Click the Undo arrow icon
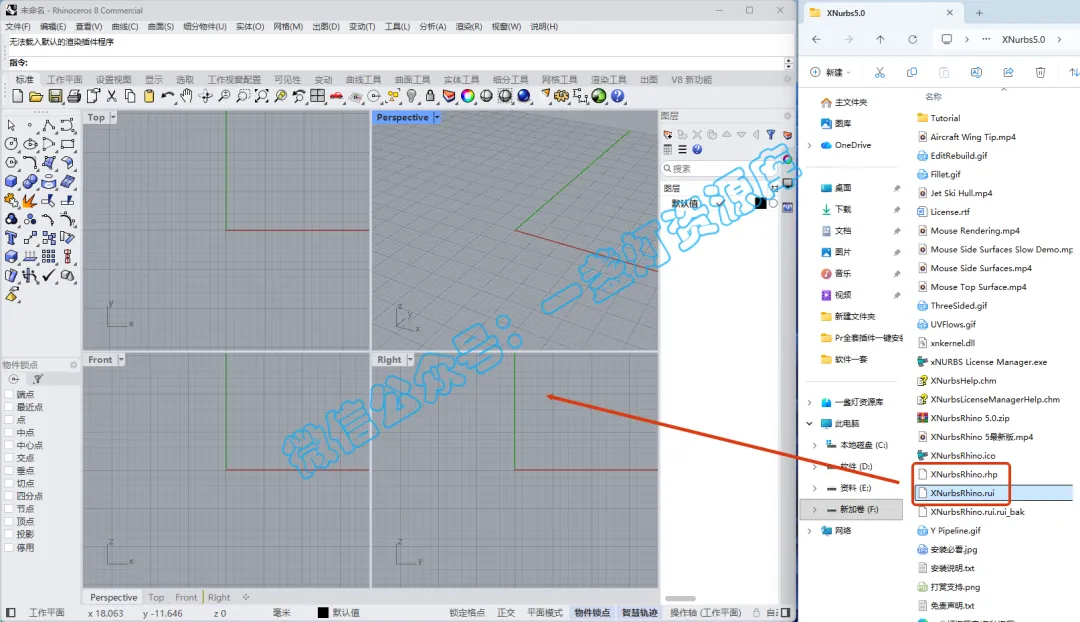 pos(167,96)
